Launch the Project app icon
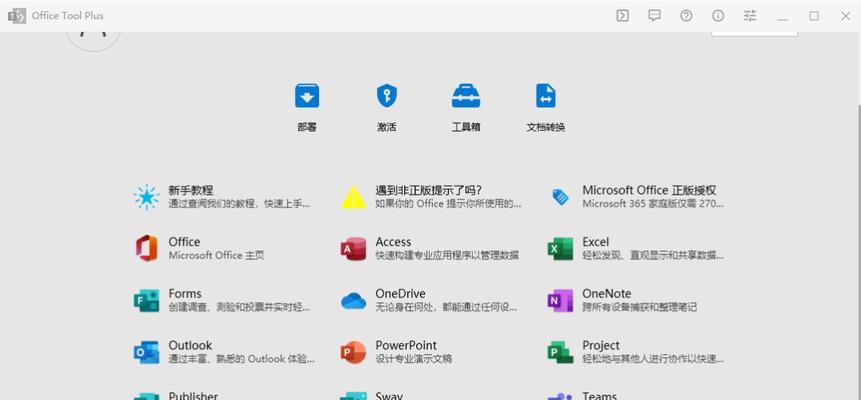The width and height of the screenshot is (861, 400). pyautogui.click(x=561, y=352)
